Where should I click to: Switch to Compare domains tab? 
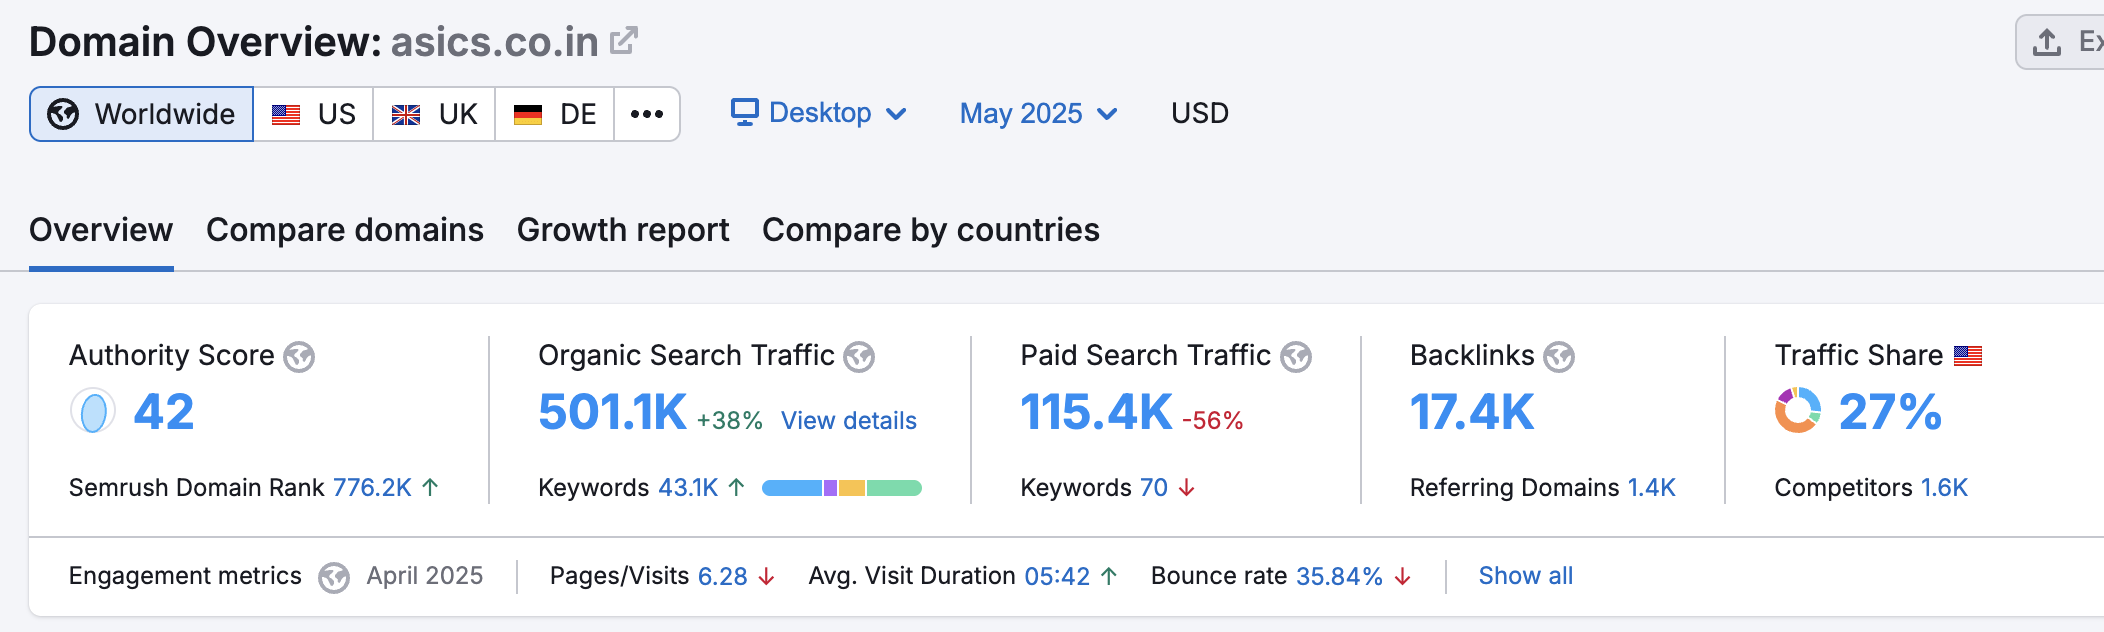coord(345,230)
